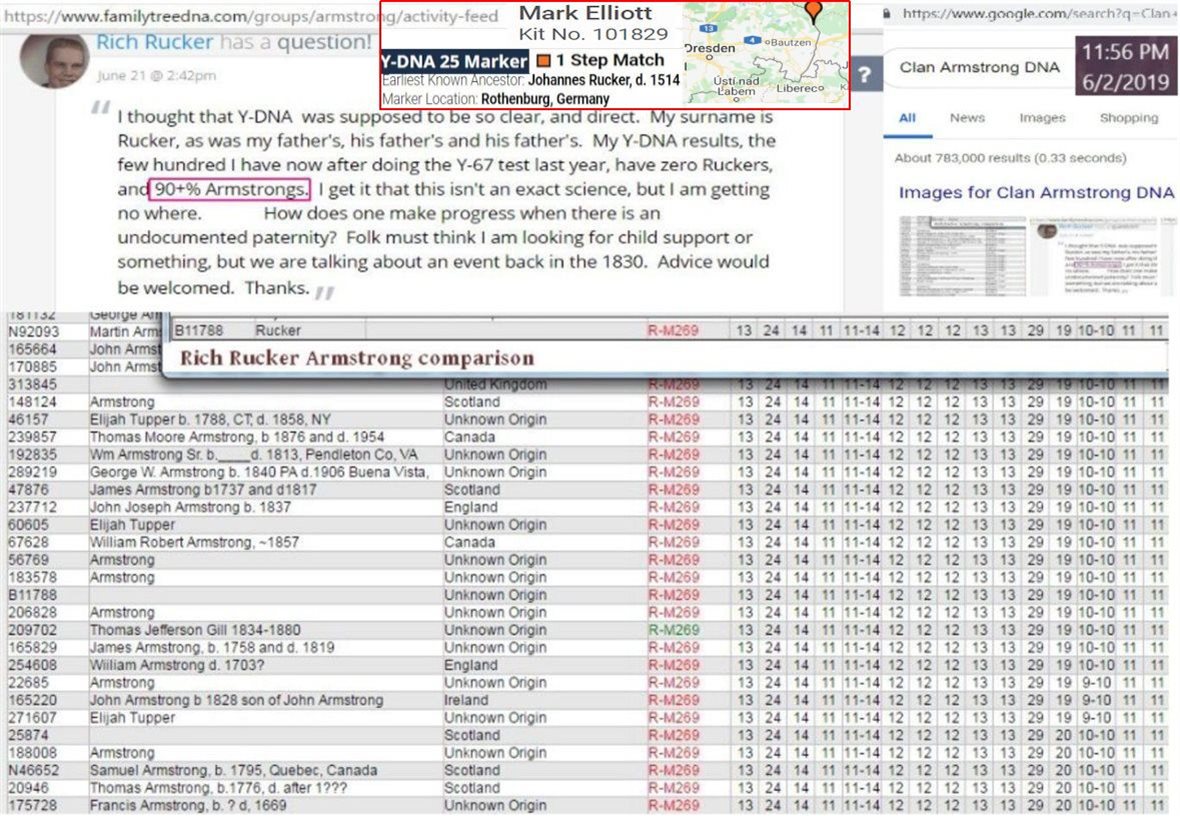This screenshot has width=1180, height=816.
Task: Click Rich Rucker's profile avatar
Action: point(54,61)
